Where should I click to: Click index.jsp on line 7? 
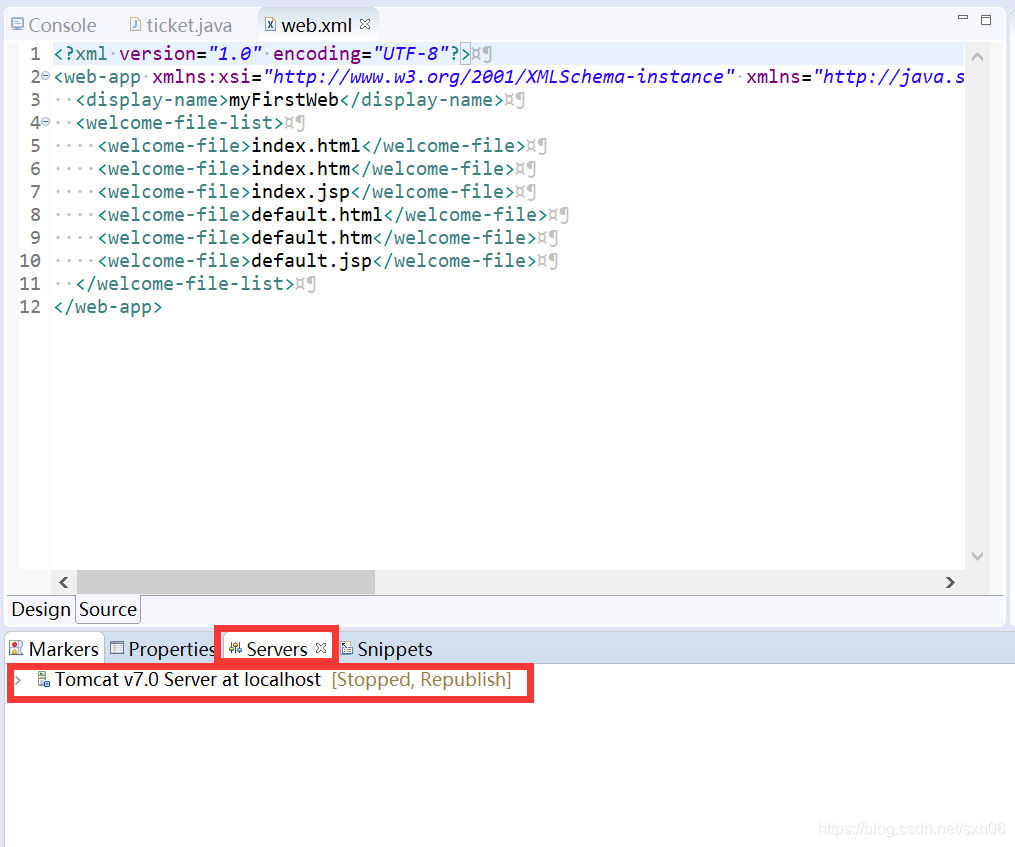click(x=300, y=192)
